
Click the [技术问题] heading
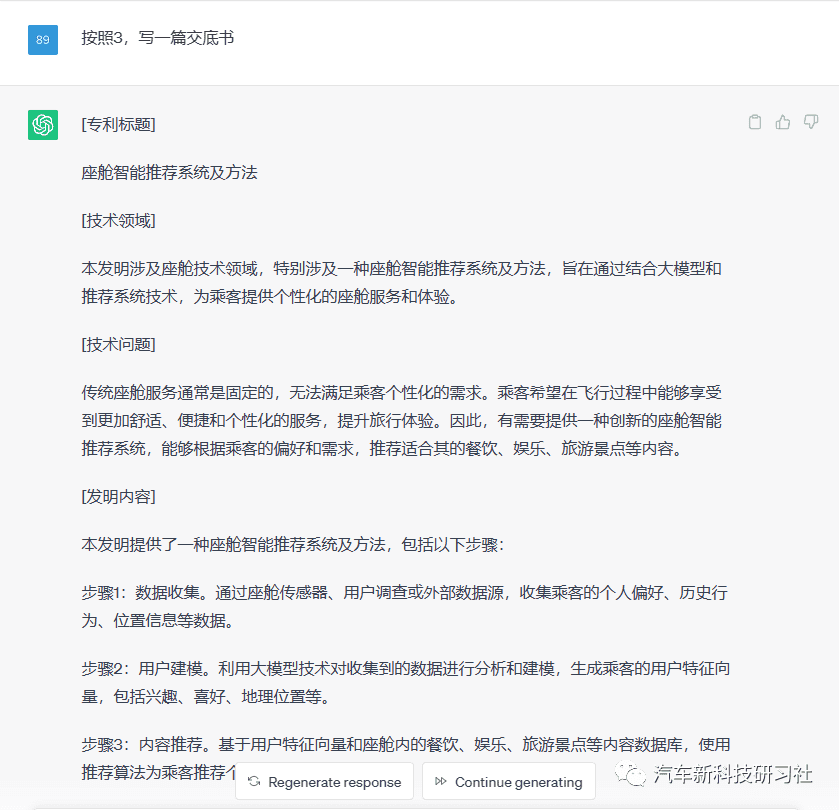[118, 344]
